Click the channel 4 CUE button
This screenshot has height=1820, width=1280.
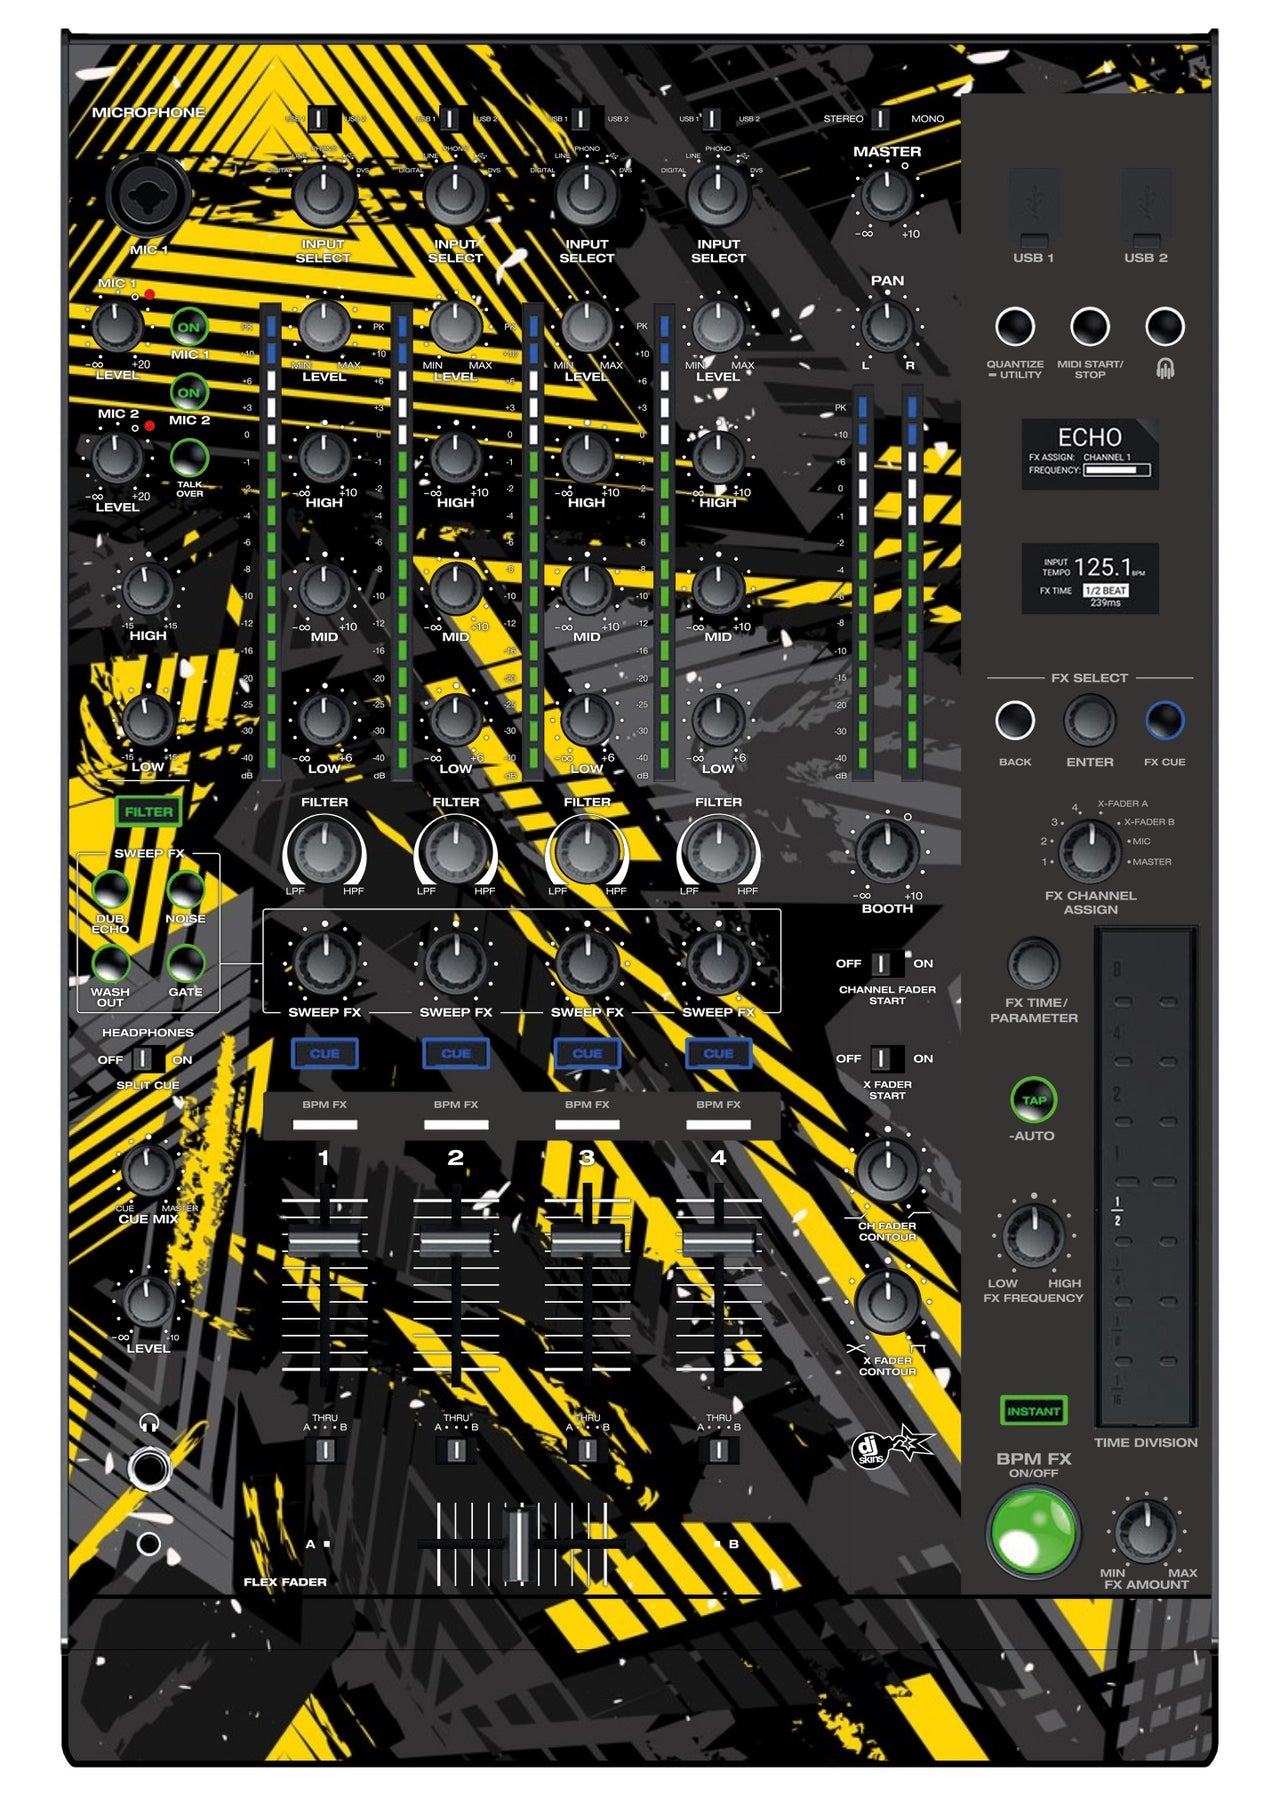tap(718, 1053)
